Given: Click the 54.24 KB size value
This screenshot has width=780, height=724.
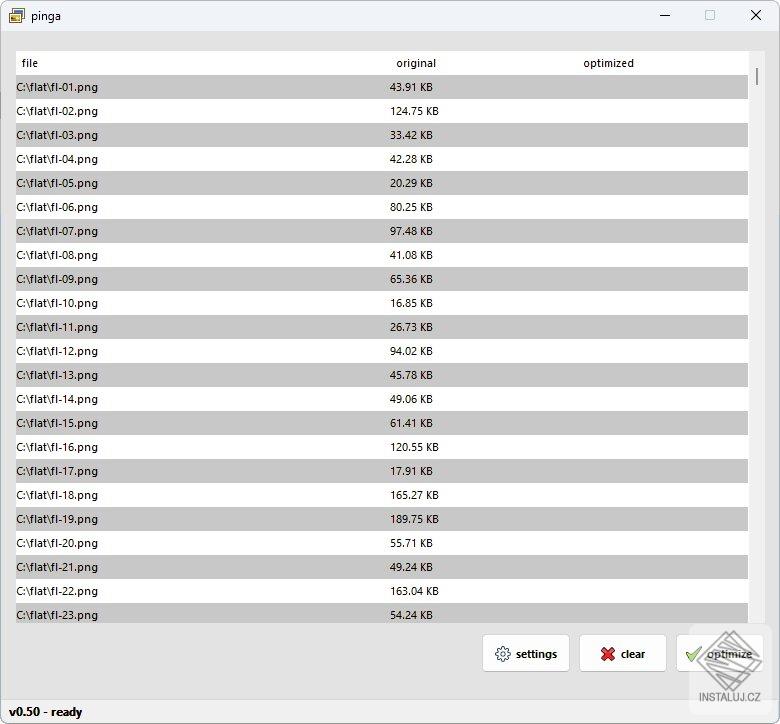Looking at the screenshot, I should pyautogui.click(x=411, y=615).
